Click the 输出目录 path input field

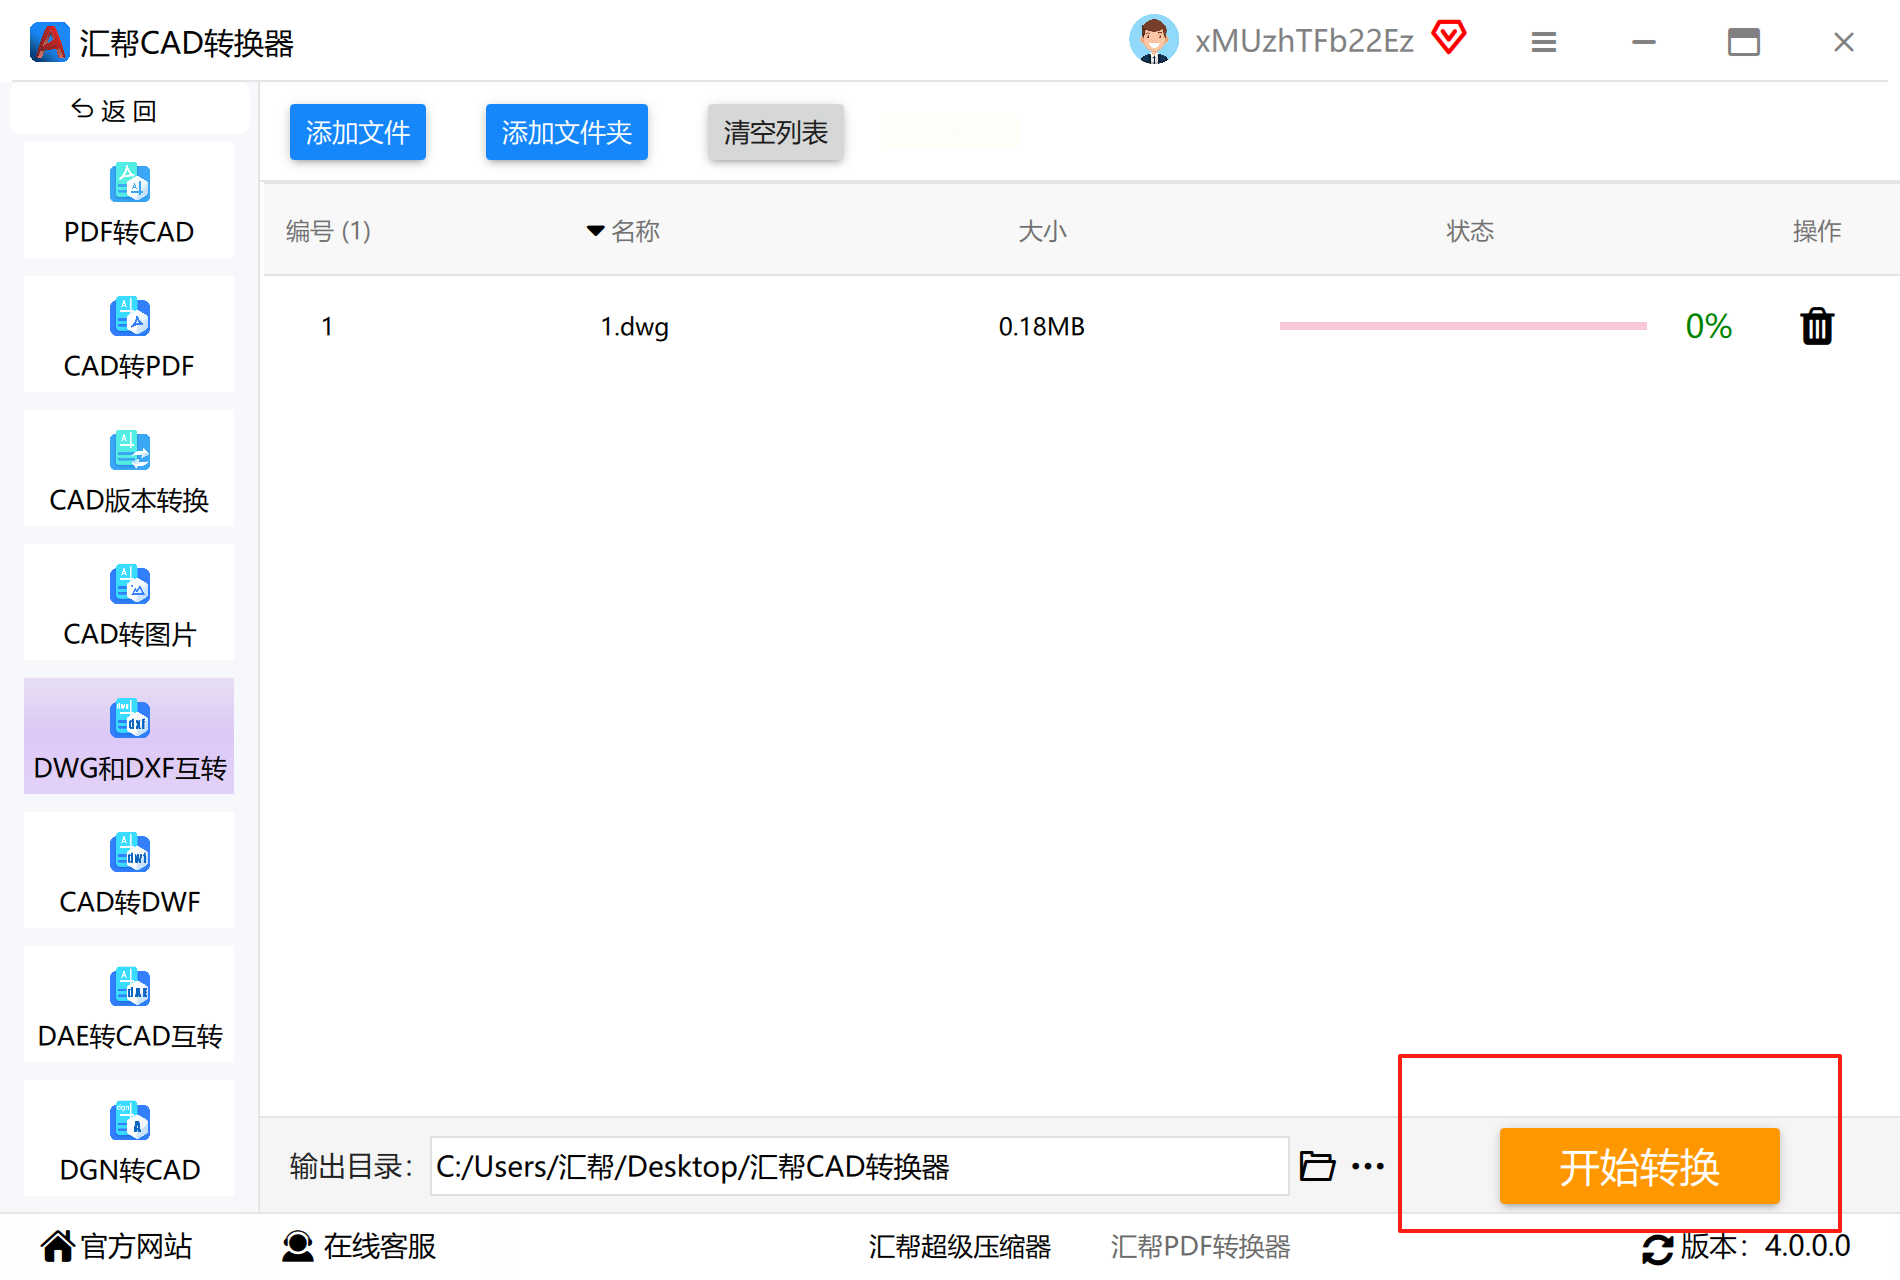tap(860, 1166)
